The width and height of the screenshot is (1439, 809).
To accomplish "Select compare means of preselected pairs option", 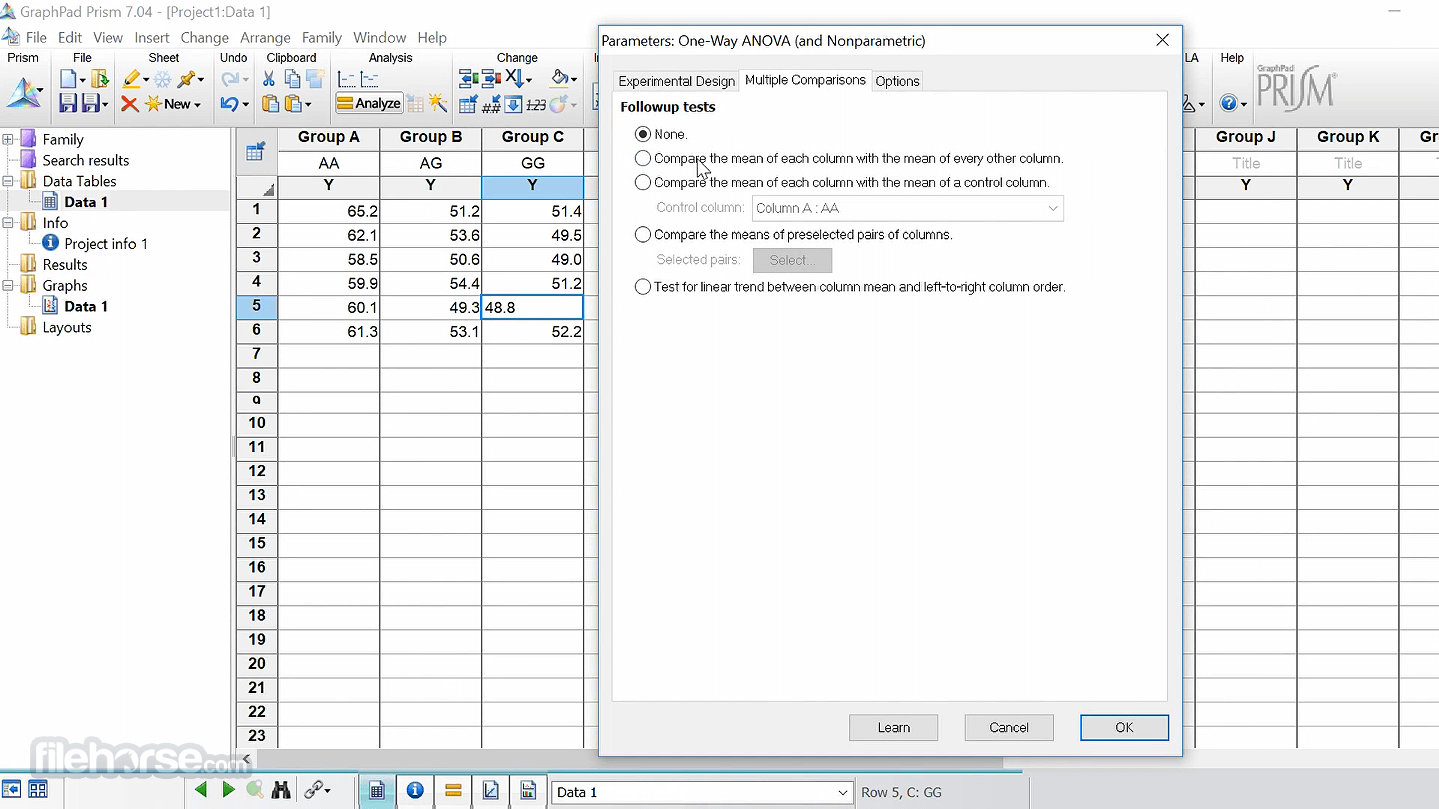I will coord(643,234).
